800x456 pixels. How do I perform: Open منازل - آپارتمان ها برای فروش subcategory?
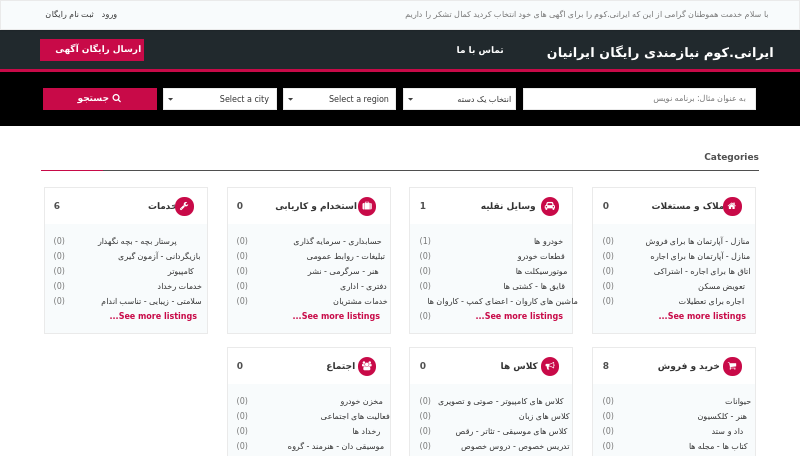pos(697,241)
